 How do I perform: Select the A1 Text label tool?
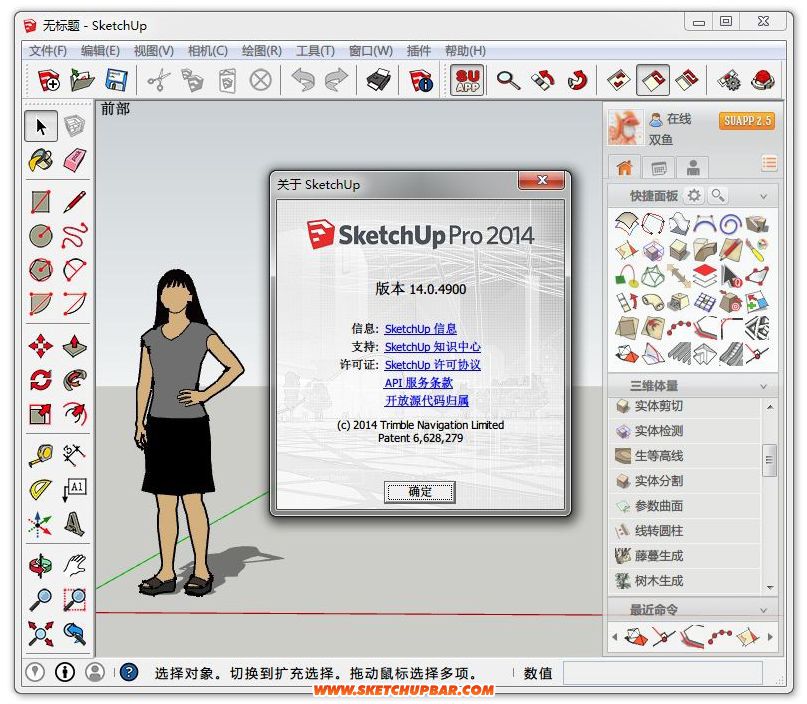75,489
